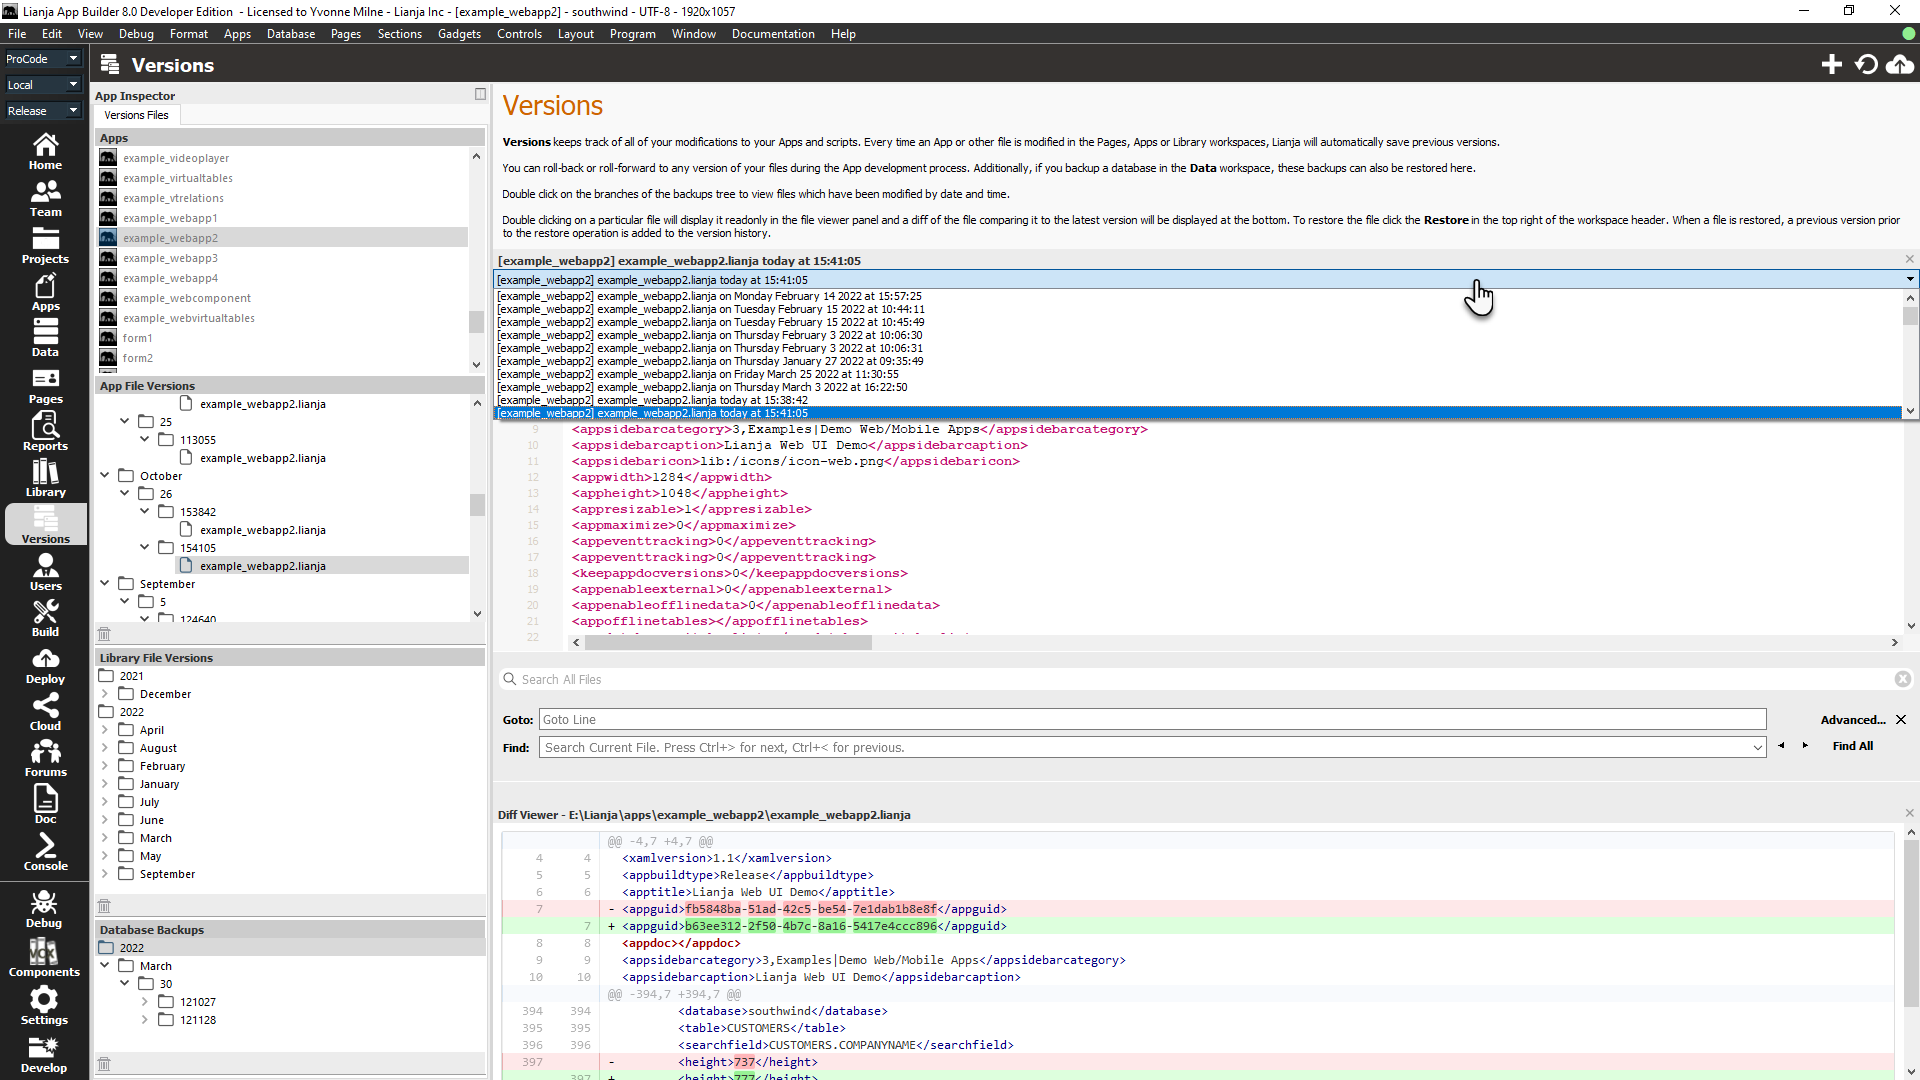Viewport: 1920px width, 1080px height.
Task: Click trash icon below App File Versions
Action: tap(104, 634)
